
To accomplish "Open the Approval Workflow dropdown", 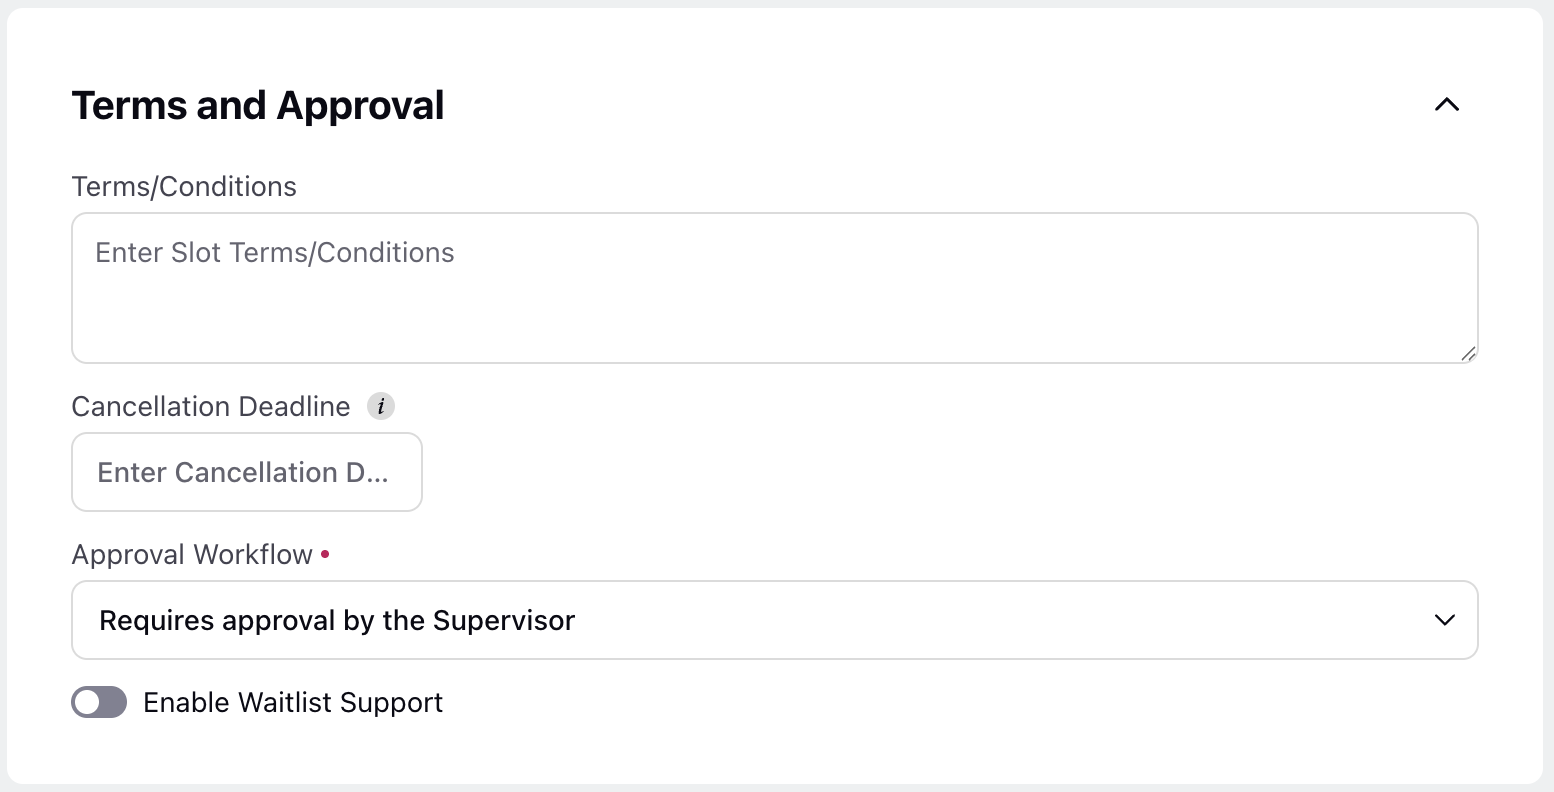I will (775, 620).
